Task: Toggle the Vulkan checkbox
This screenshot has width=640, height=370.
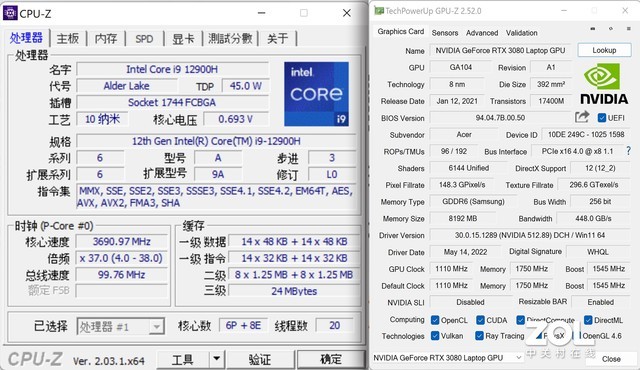Action: (435, 336)
